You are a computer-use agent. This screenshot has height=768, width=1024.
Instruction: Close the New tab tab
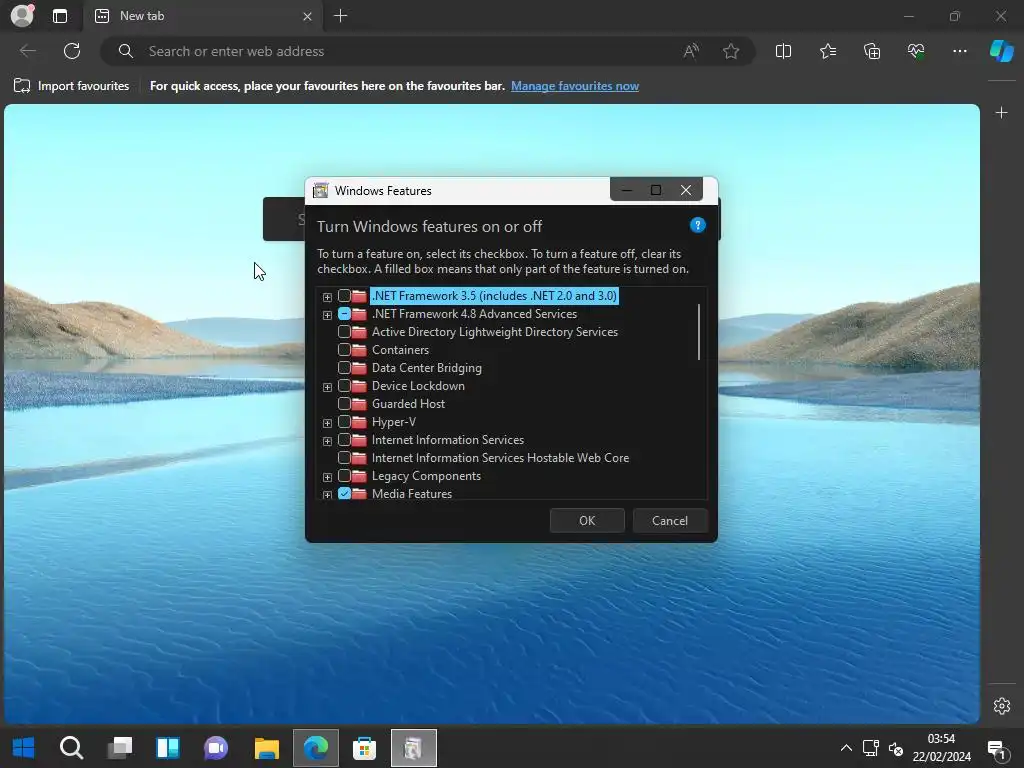point(307,16)
